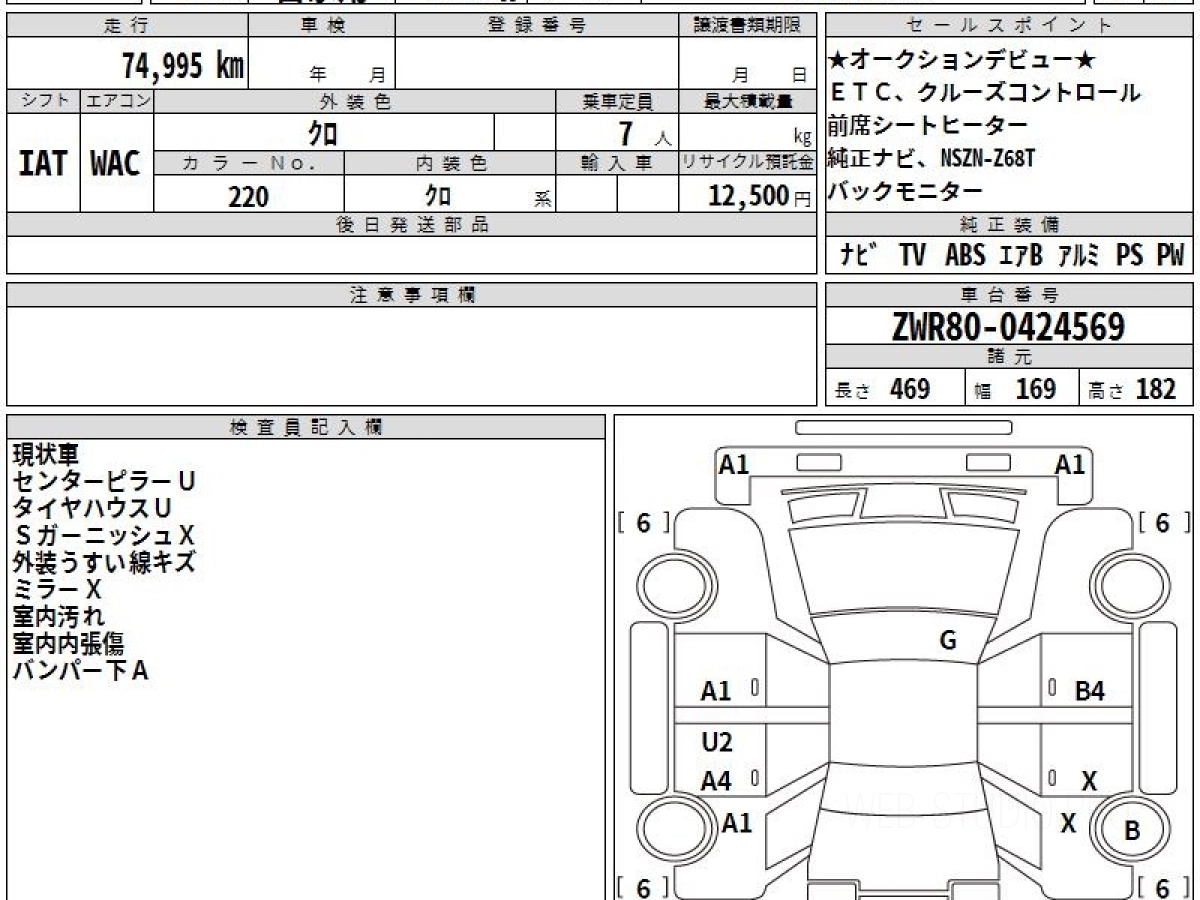Click the B4 damage mark on the diagram

(1089, 691)
